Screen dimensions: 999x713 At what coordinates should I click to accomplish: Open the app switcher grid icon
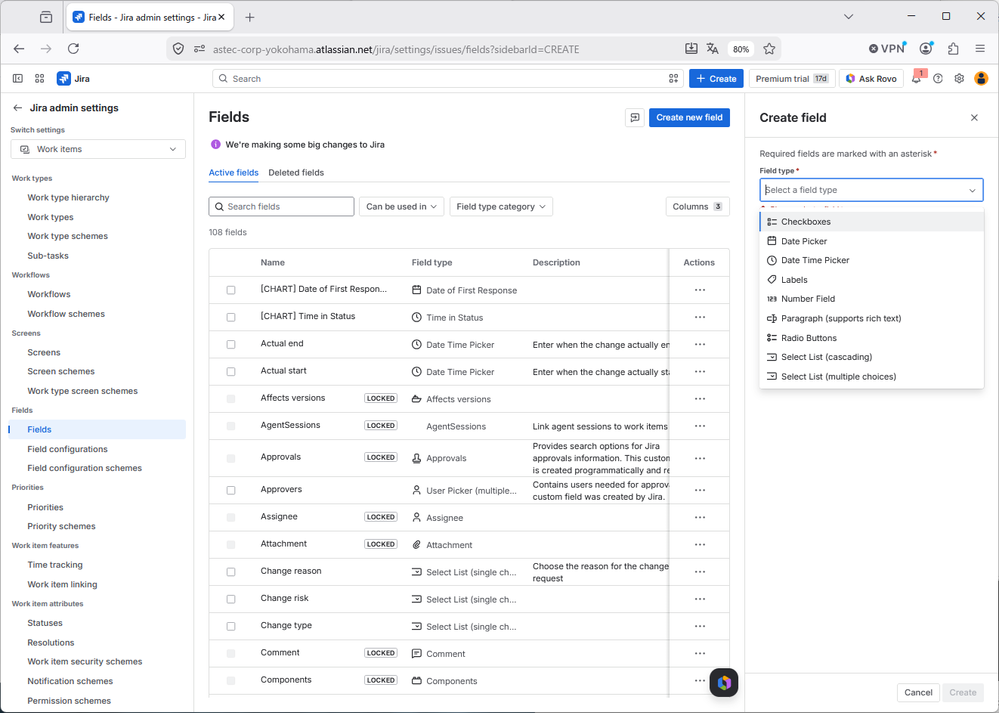point(40,79)
